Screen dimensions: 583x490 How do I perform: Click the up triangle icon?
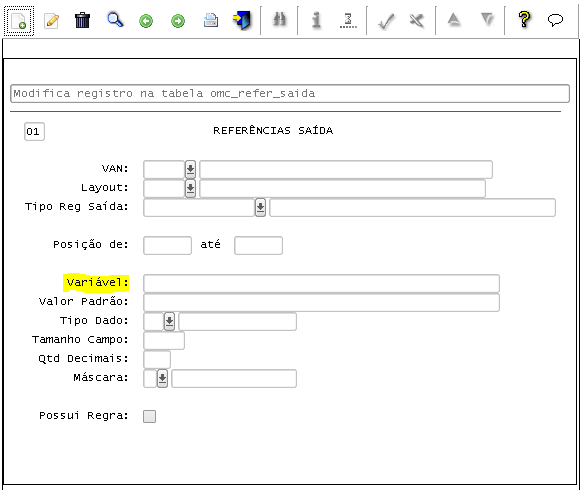pyautogui.click(x=454, y=19)
